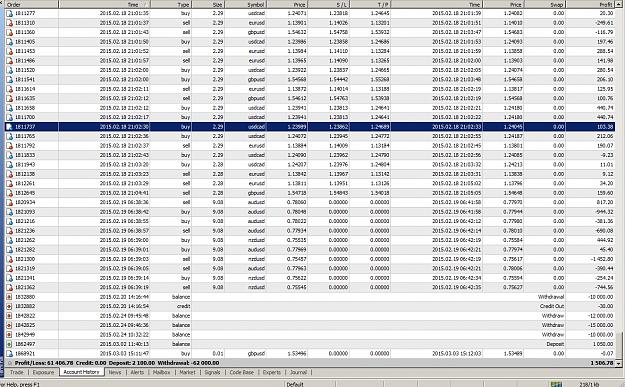Click the summary icon beside Profit/Loss line
This screenshot has width=625, height=387.
(10, 363)
